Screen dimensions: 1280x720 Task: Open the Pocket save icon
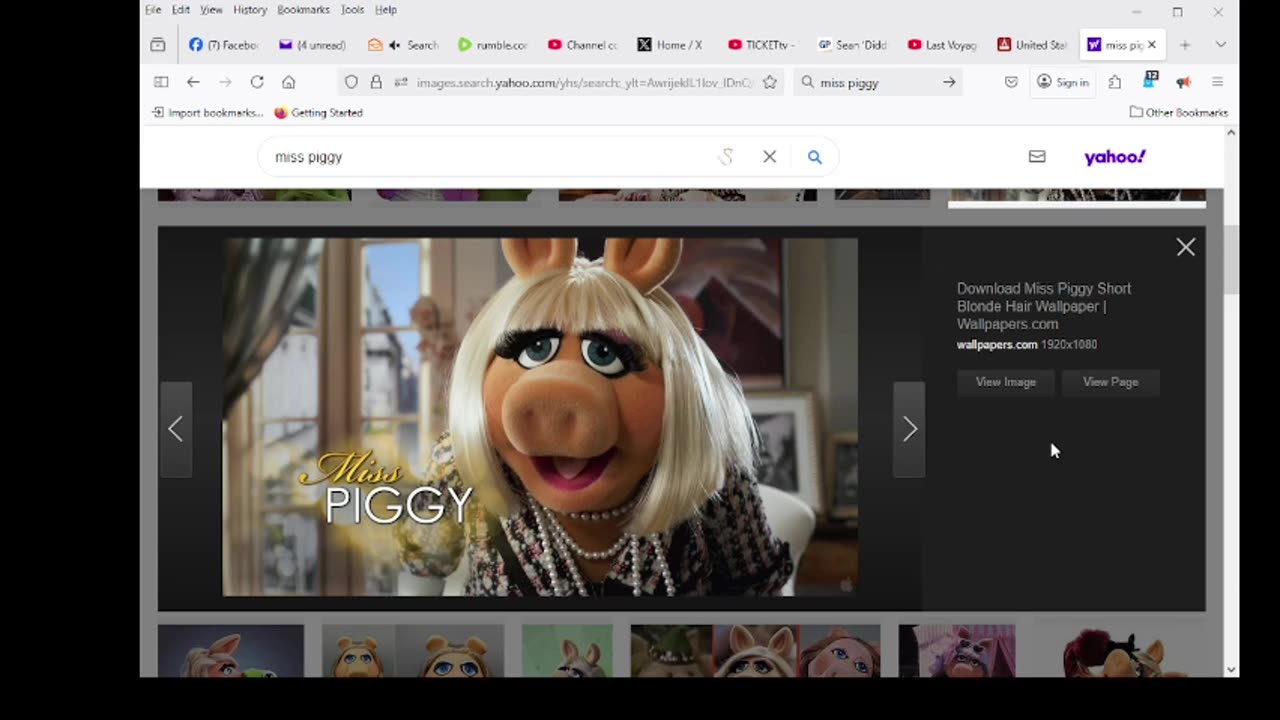tap(1012, 82)
